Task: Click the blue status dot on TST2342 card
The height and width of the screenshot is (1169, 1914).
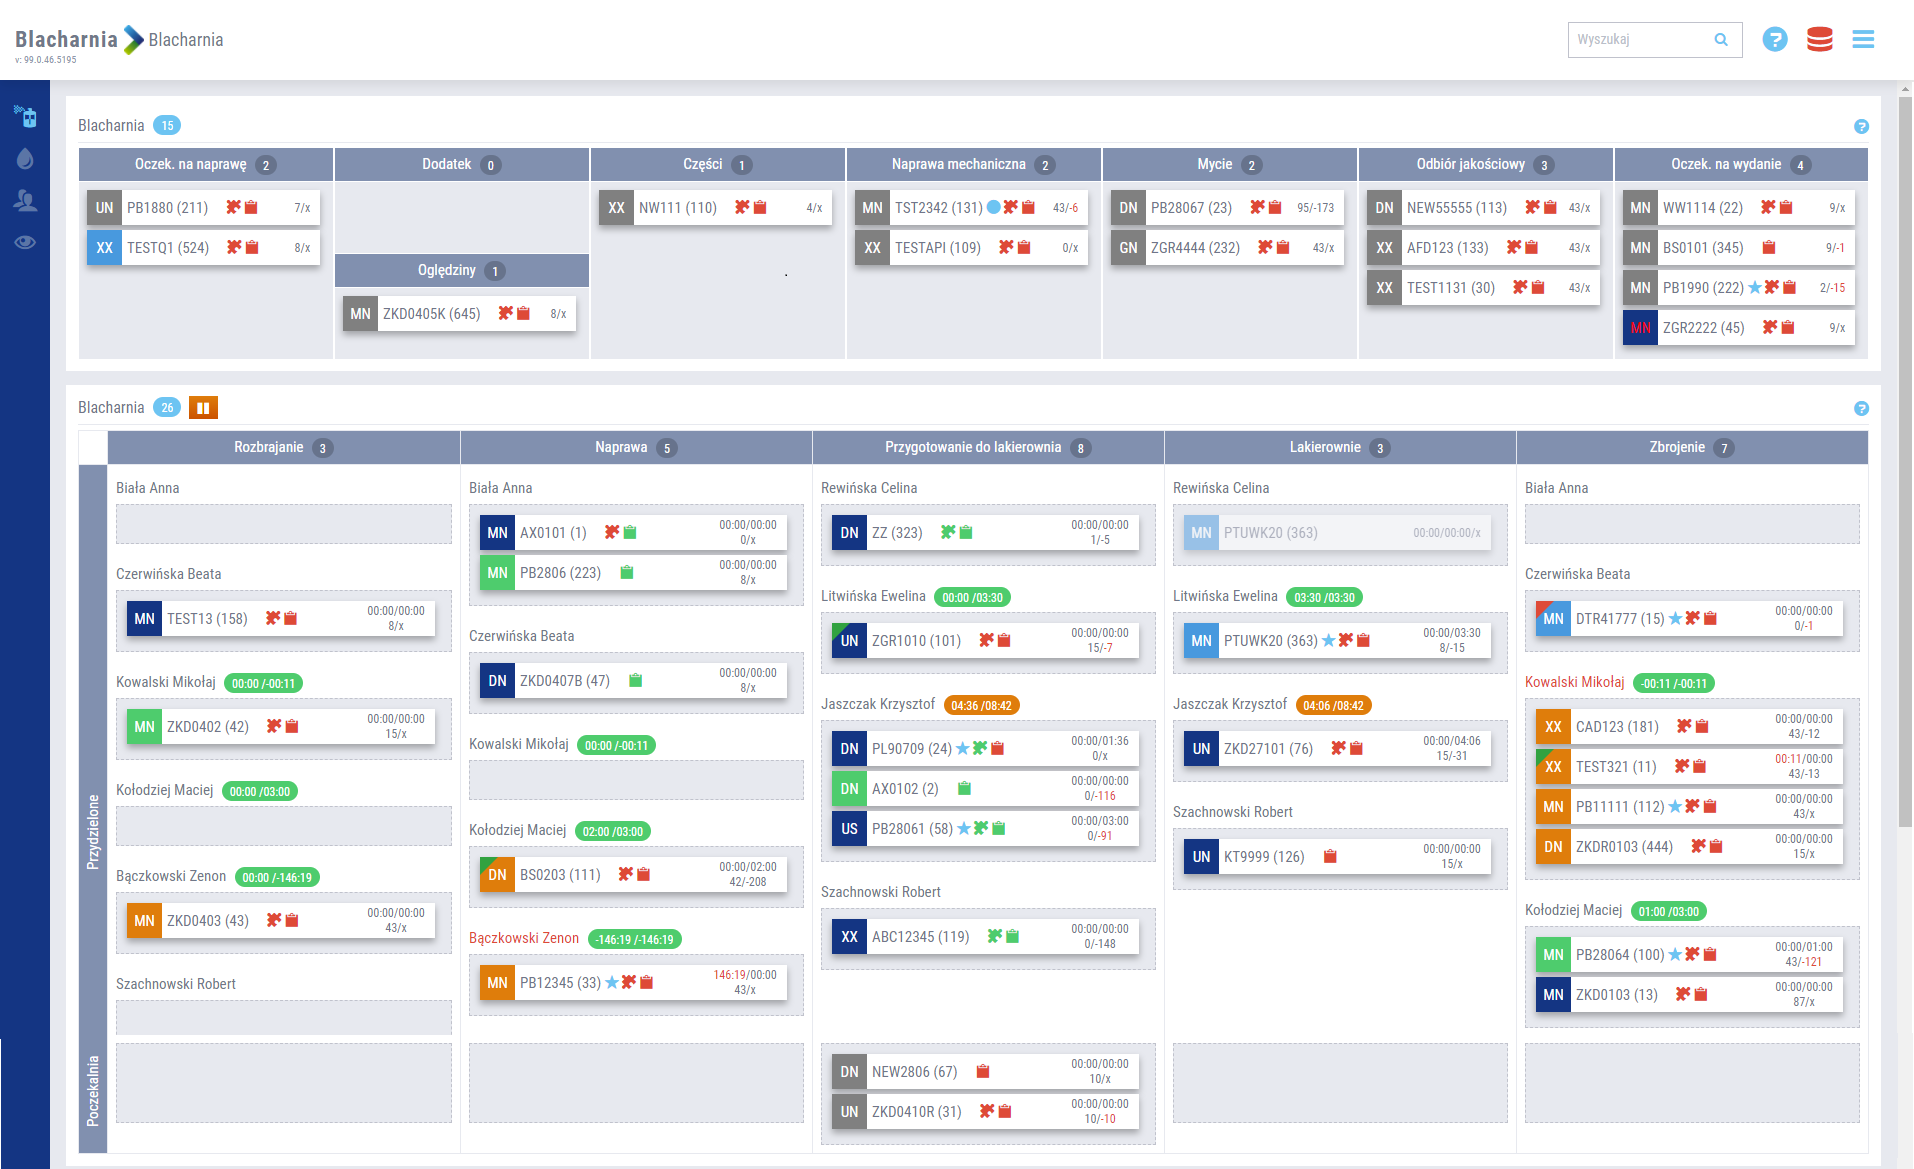Action: [993, 208]
